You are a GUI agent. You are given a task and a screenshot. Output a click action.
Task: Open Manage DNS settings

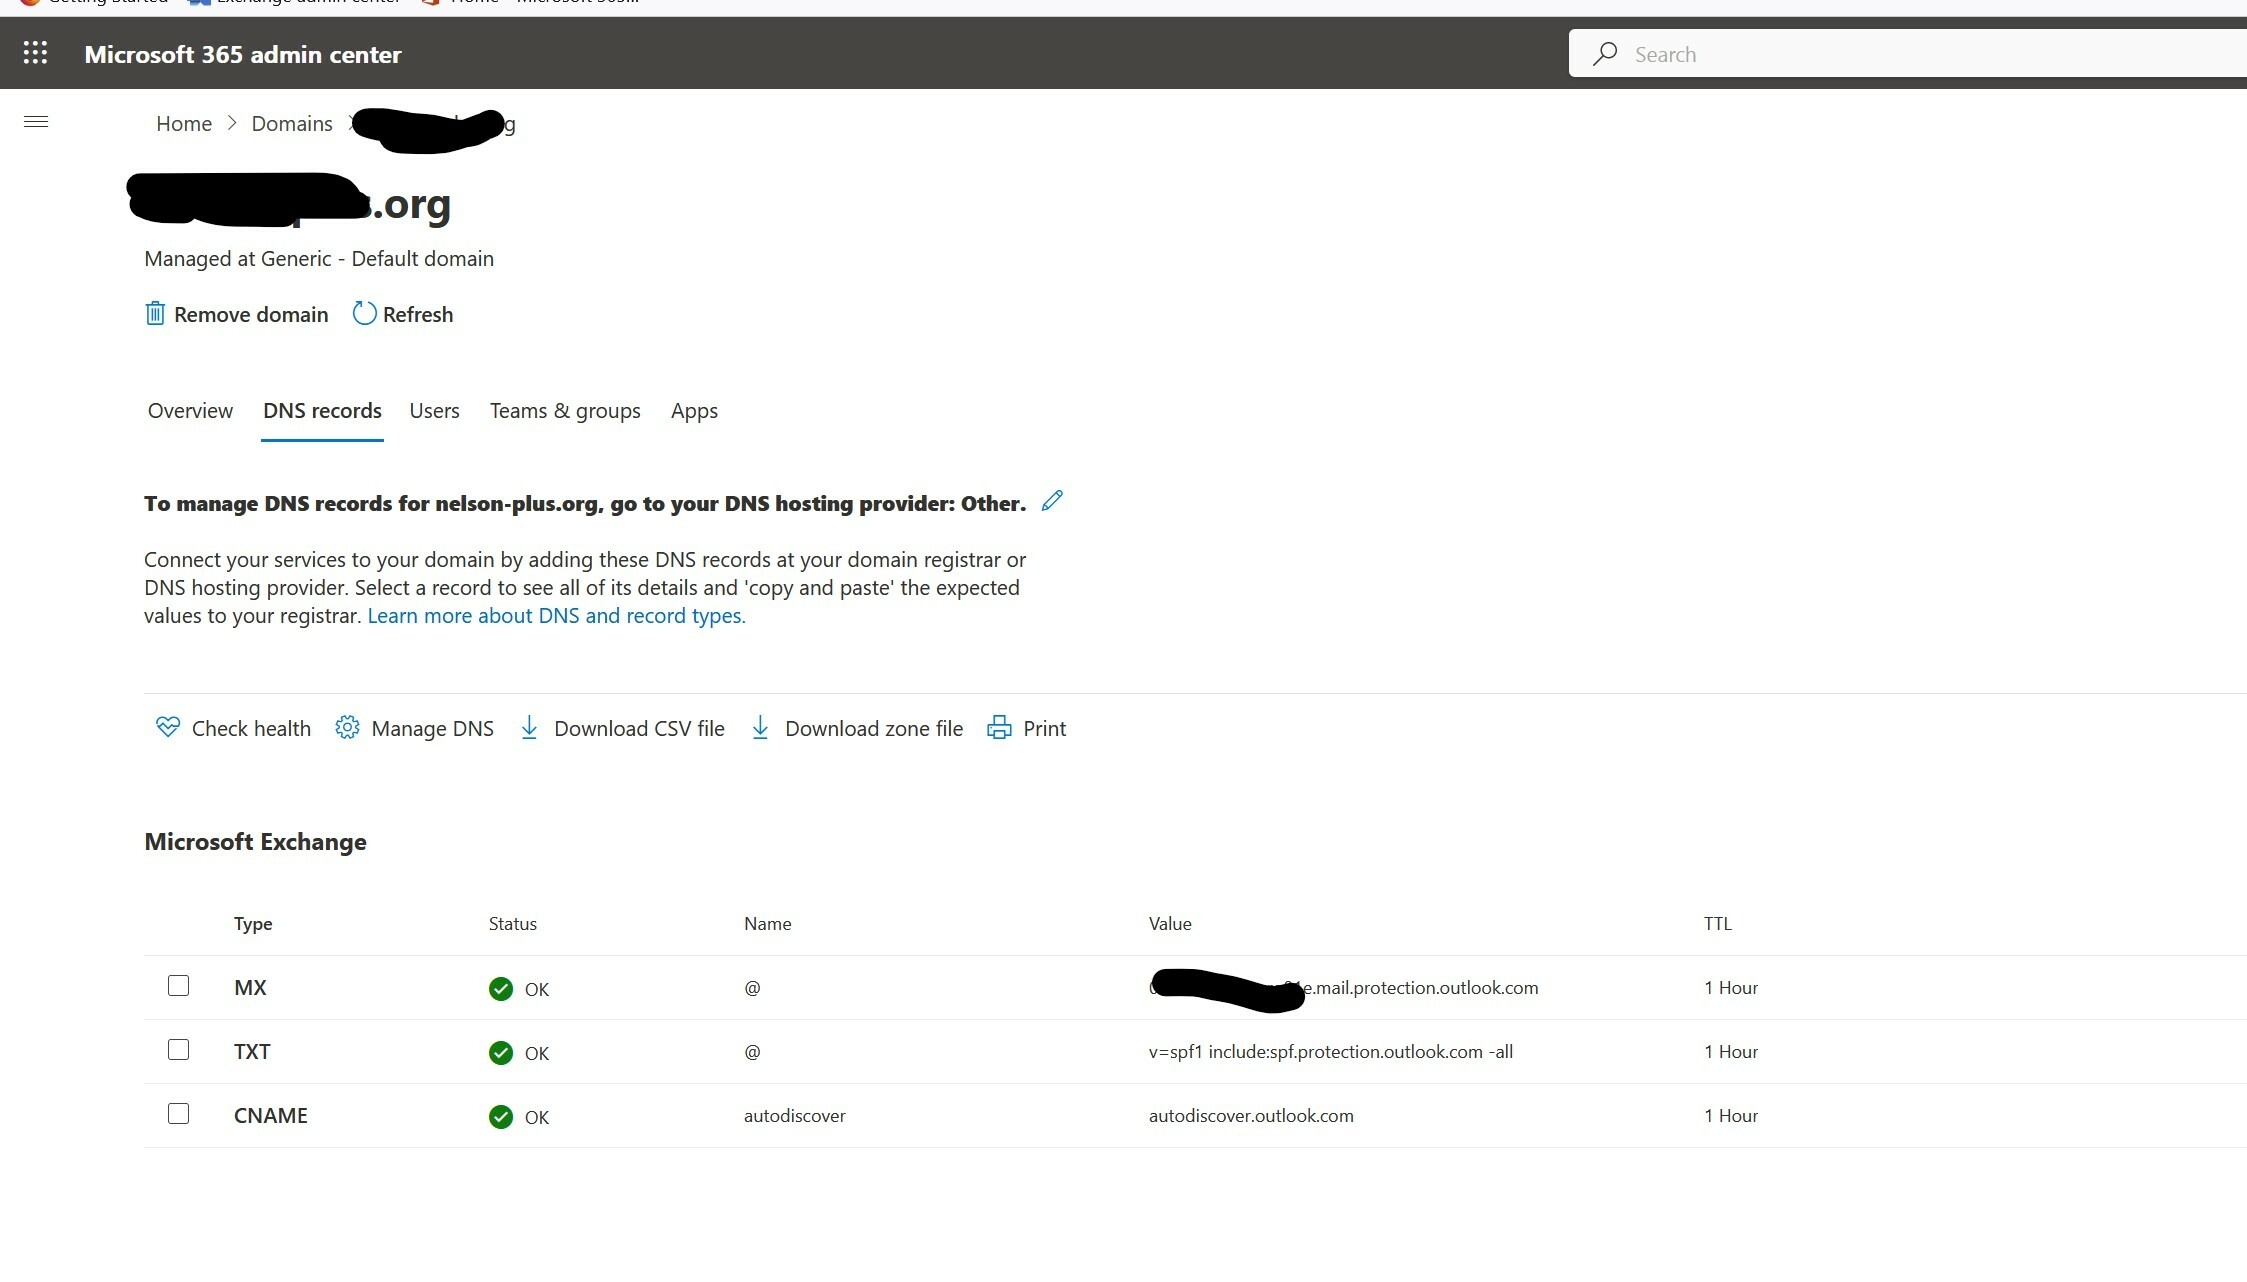pos(414,728)
